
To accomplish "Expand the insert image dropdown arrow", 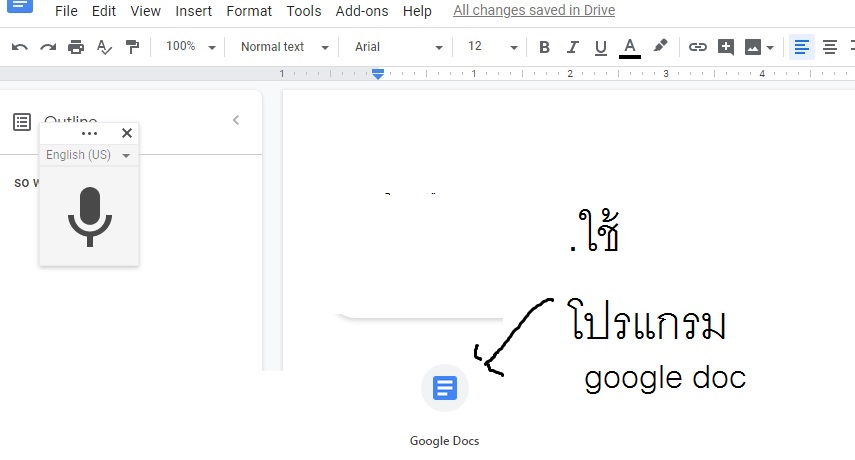I will [770, 48].
